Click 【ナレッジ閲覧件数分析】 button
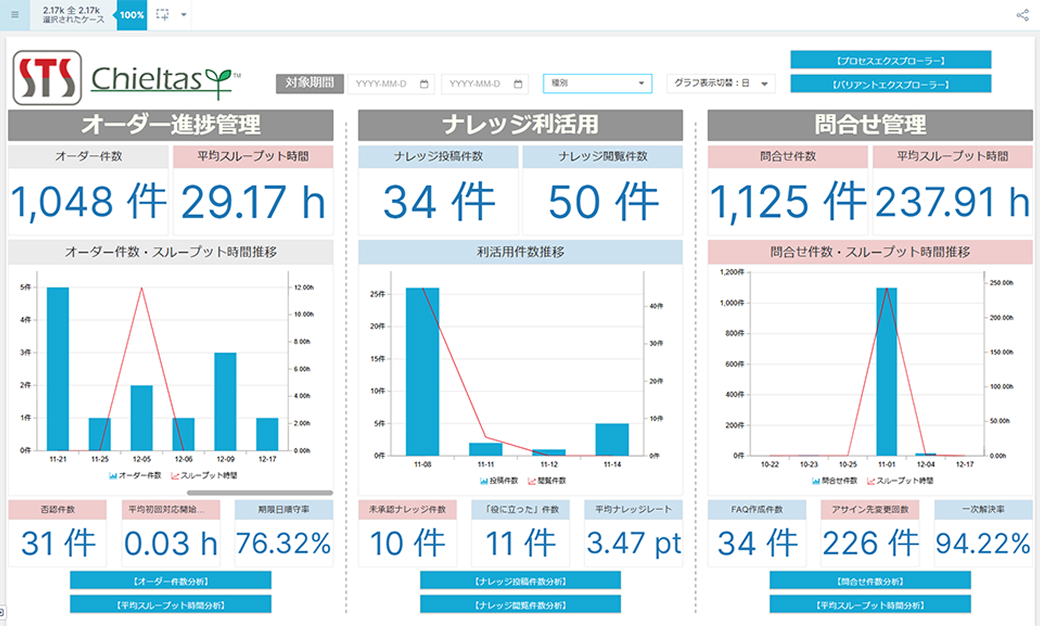The height and width of the screenshot is (626, 1040). tap(520, 604)
